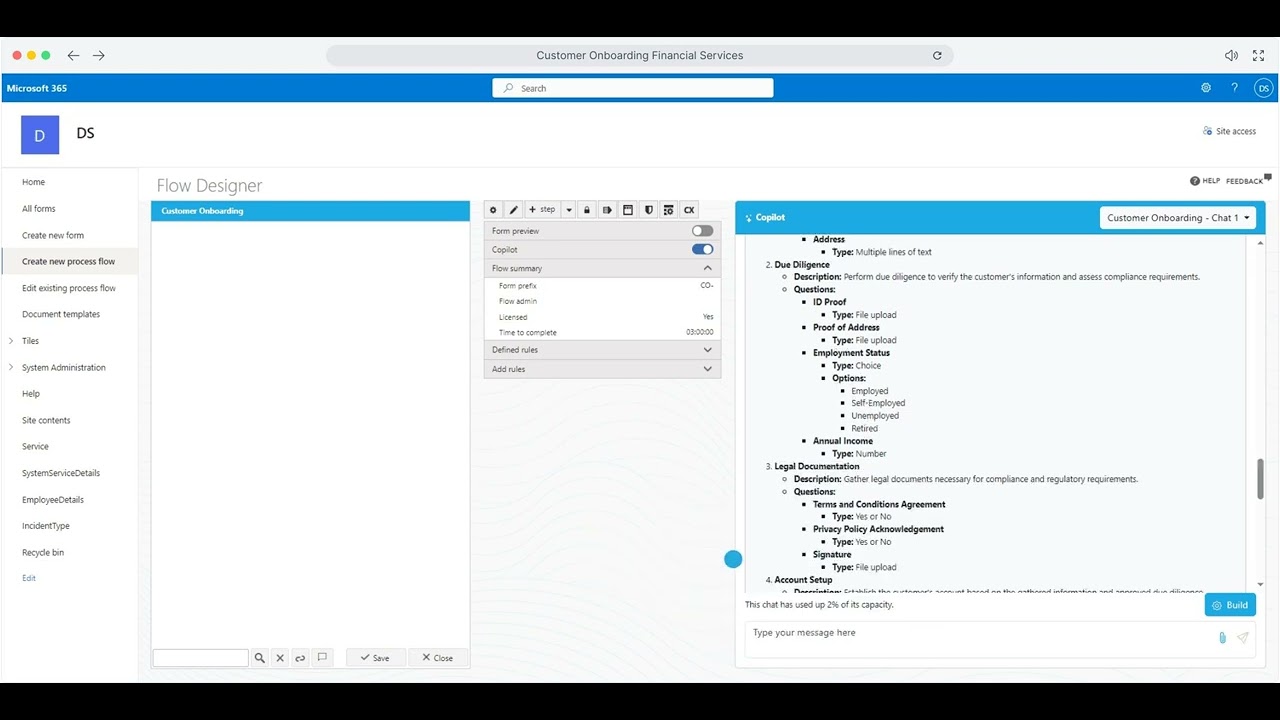Go to Document templates in sidebar
Viewport: 1280px width, 720px height.
pyautogui.click(x=61, y=314)
